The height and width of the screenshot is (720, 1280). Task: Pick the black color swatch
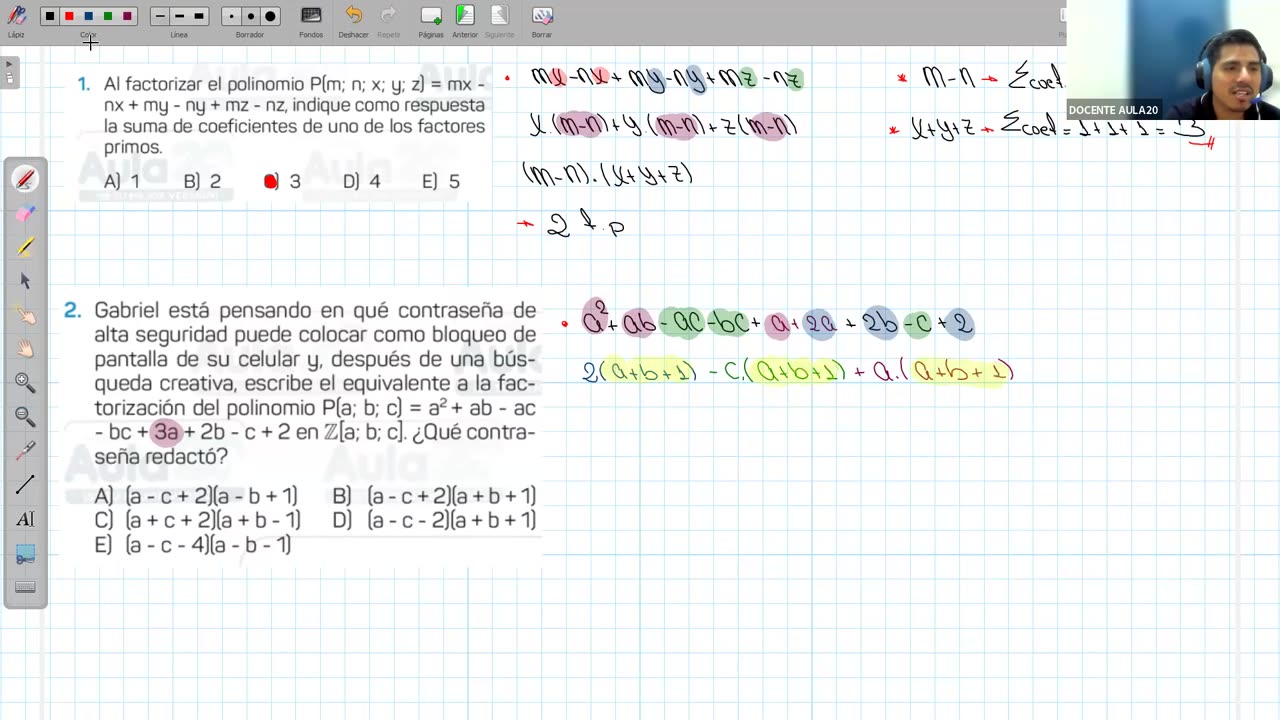click(x=50, y=16)
